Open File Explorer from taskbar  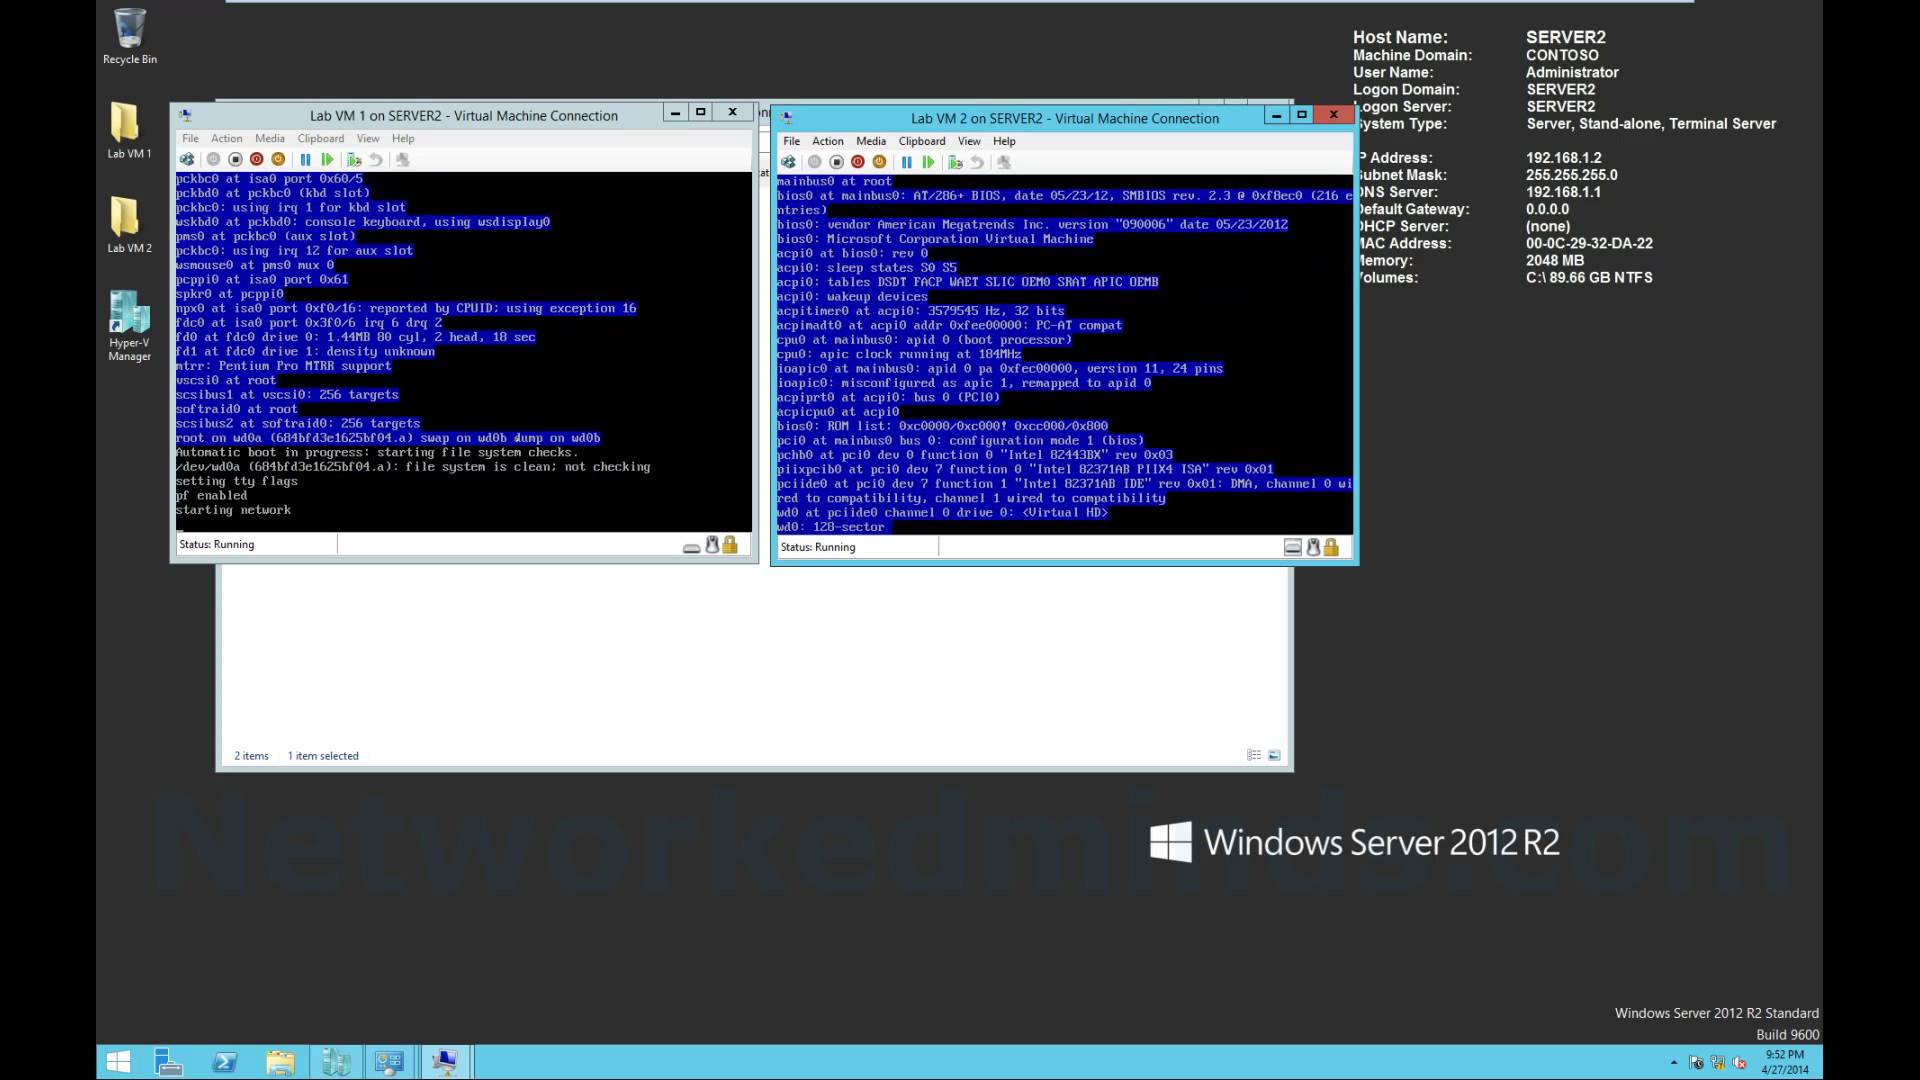[280, 1062]
